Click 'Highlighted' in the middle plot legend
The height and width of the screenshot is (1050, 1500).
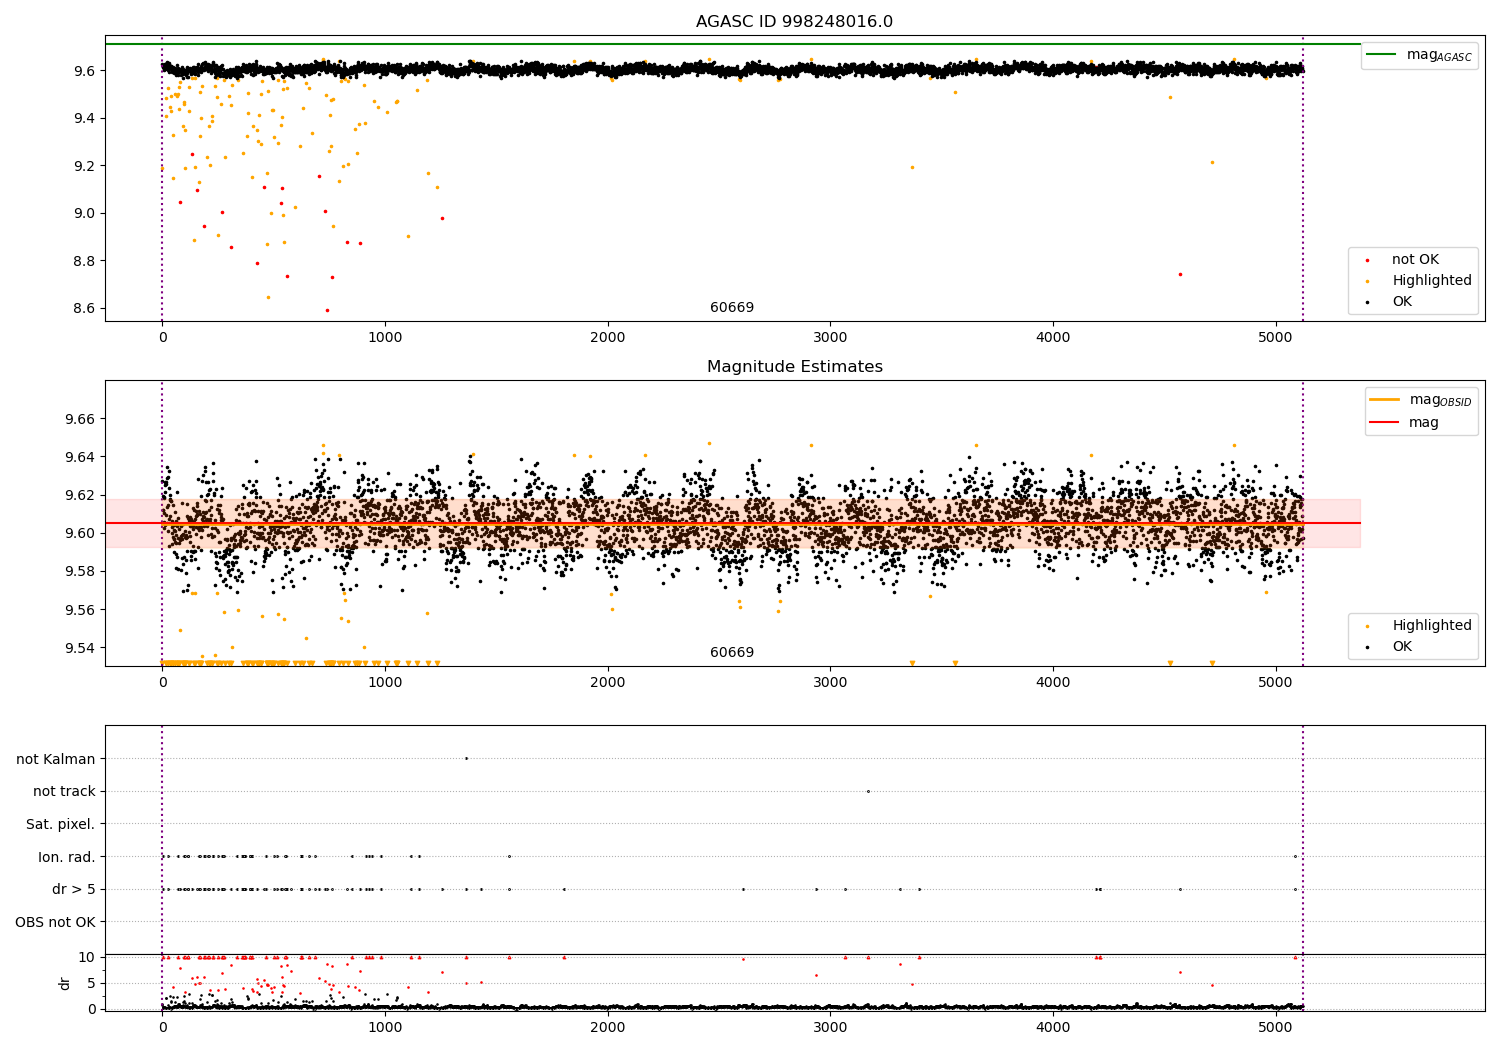(1431, 626)
